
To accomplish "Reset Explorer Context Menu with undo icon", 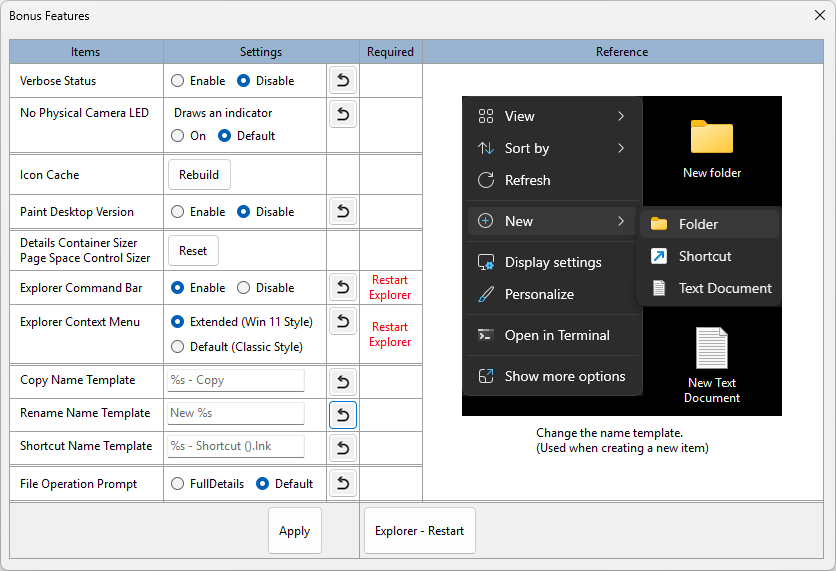I will 343,321.
